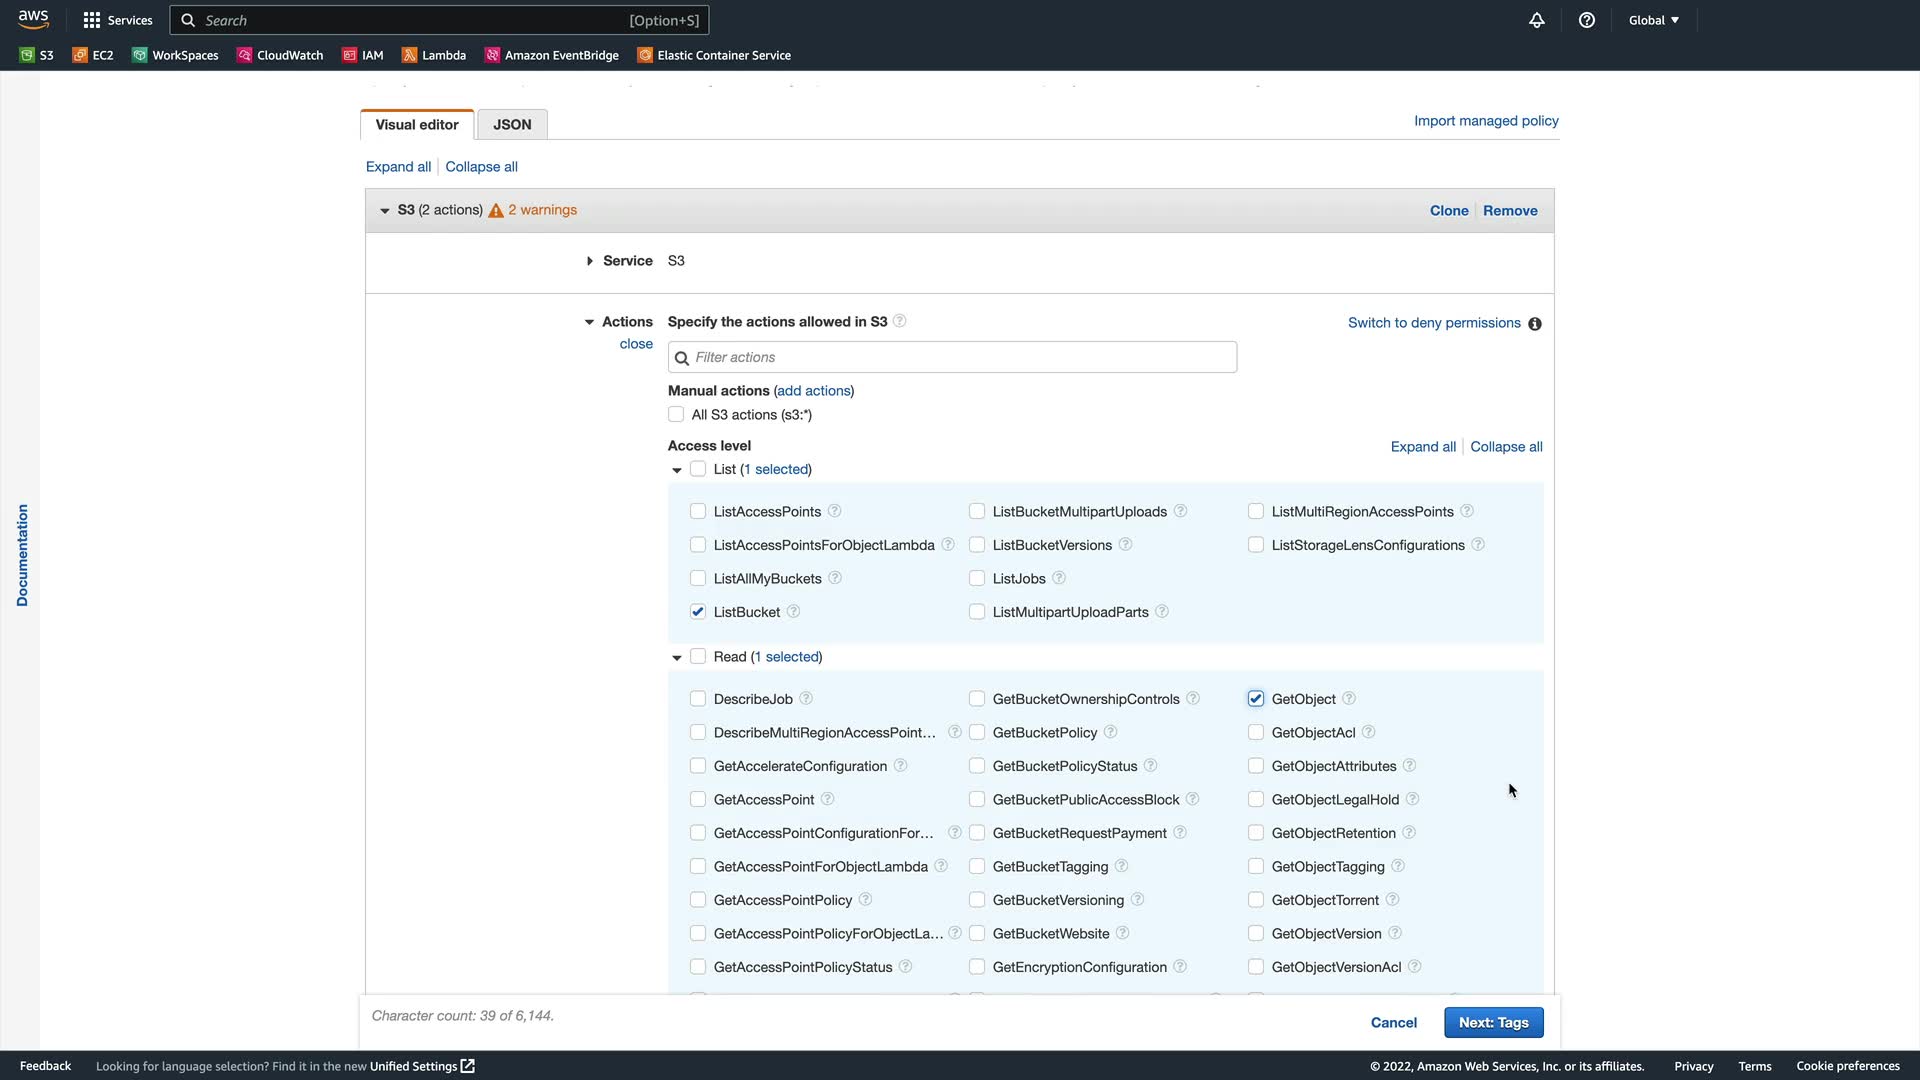Expand the Service section arrow
Viewport: 1920px width, 1080px height.
[590, 261]
